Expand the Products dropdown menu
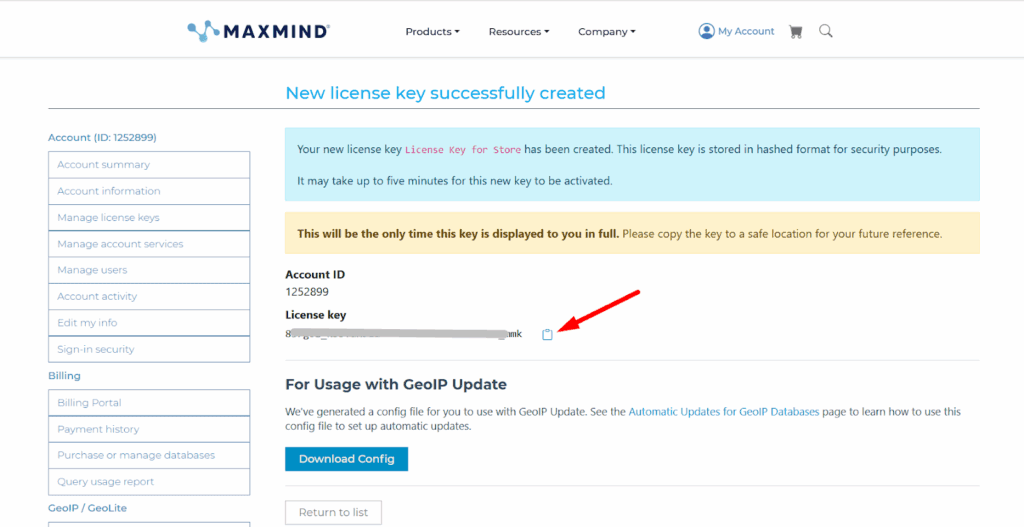This screenshot has height=527, width=1024. (432, 31)
